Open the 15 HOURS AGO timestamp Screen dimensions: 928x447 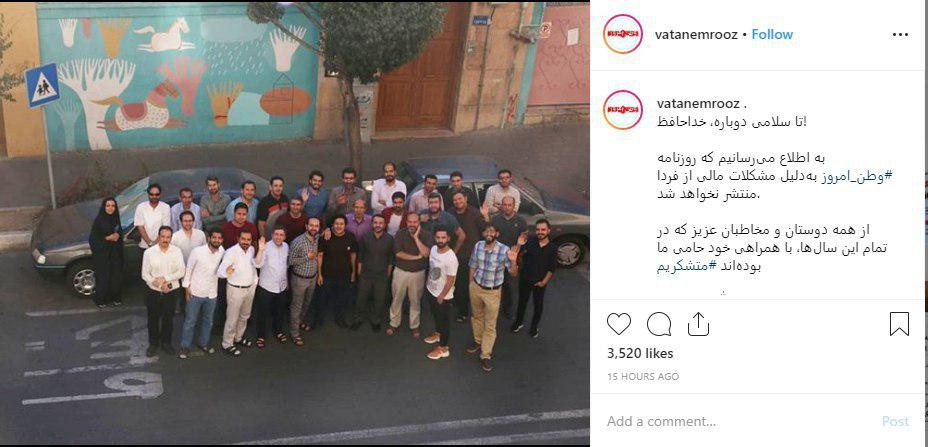pos(643,377)
